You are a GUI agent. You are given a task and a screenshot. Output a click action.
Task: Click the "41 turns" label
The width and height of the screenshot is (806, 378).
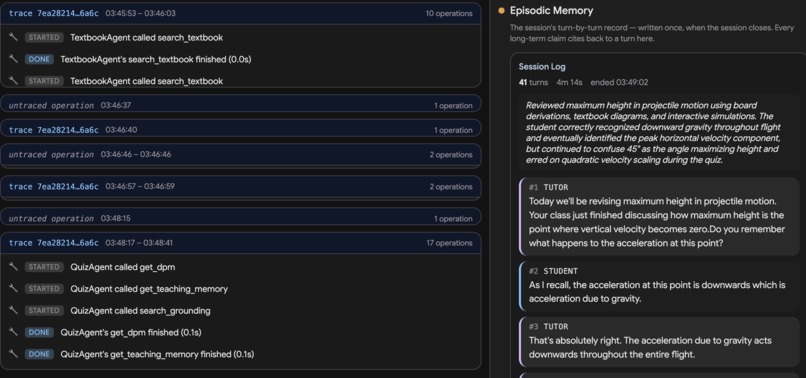coord(533,82)
